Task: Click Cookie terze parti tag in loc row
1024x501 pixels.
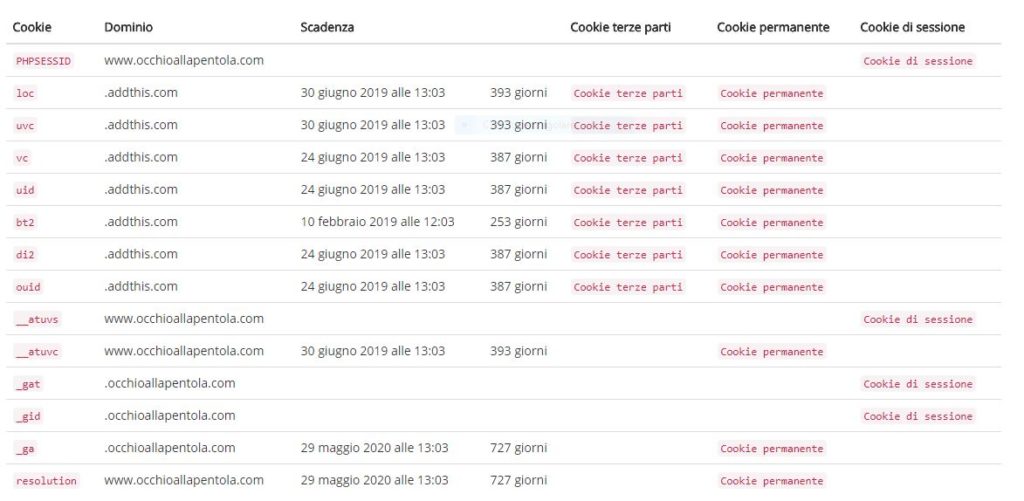Action: pos(628,93)
